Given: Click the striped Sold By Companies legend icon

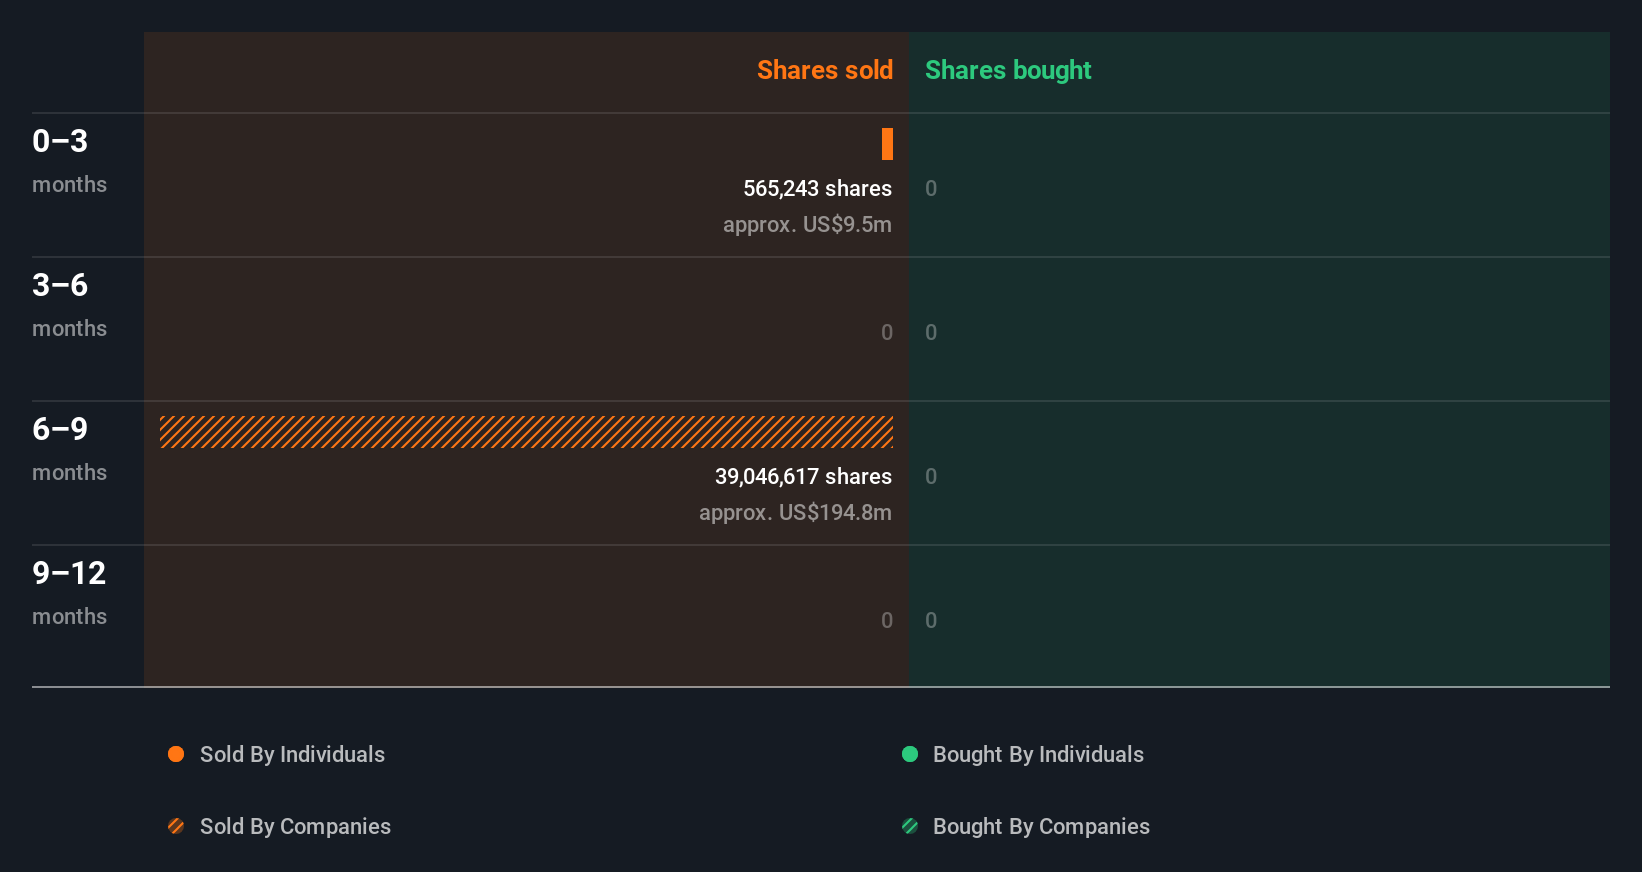Looking at the screenshot, I should pyautogui.click(x=176, y=826).
